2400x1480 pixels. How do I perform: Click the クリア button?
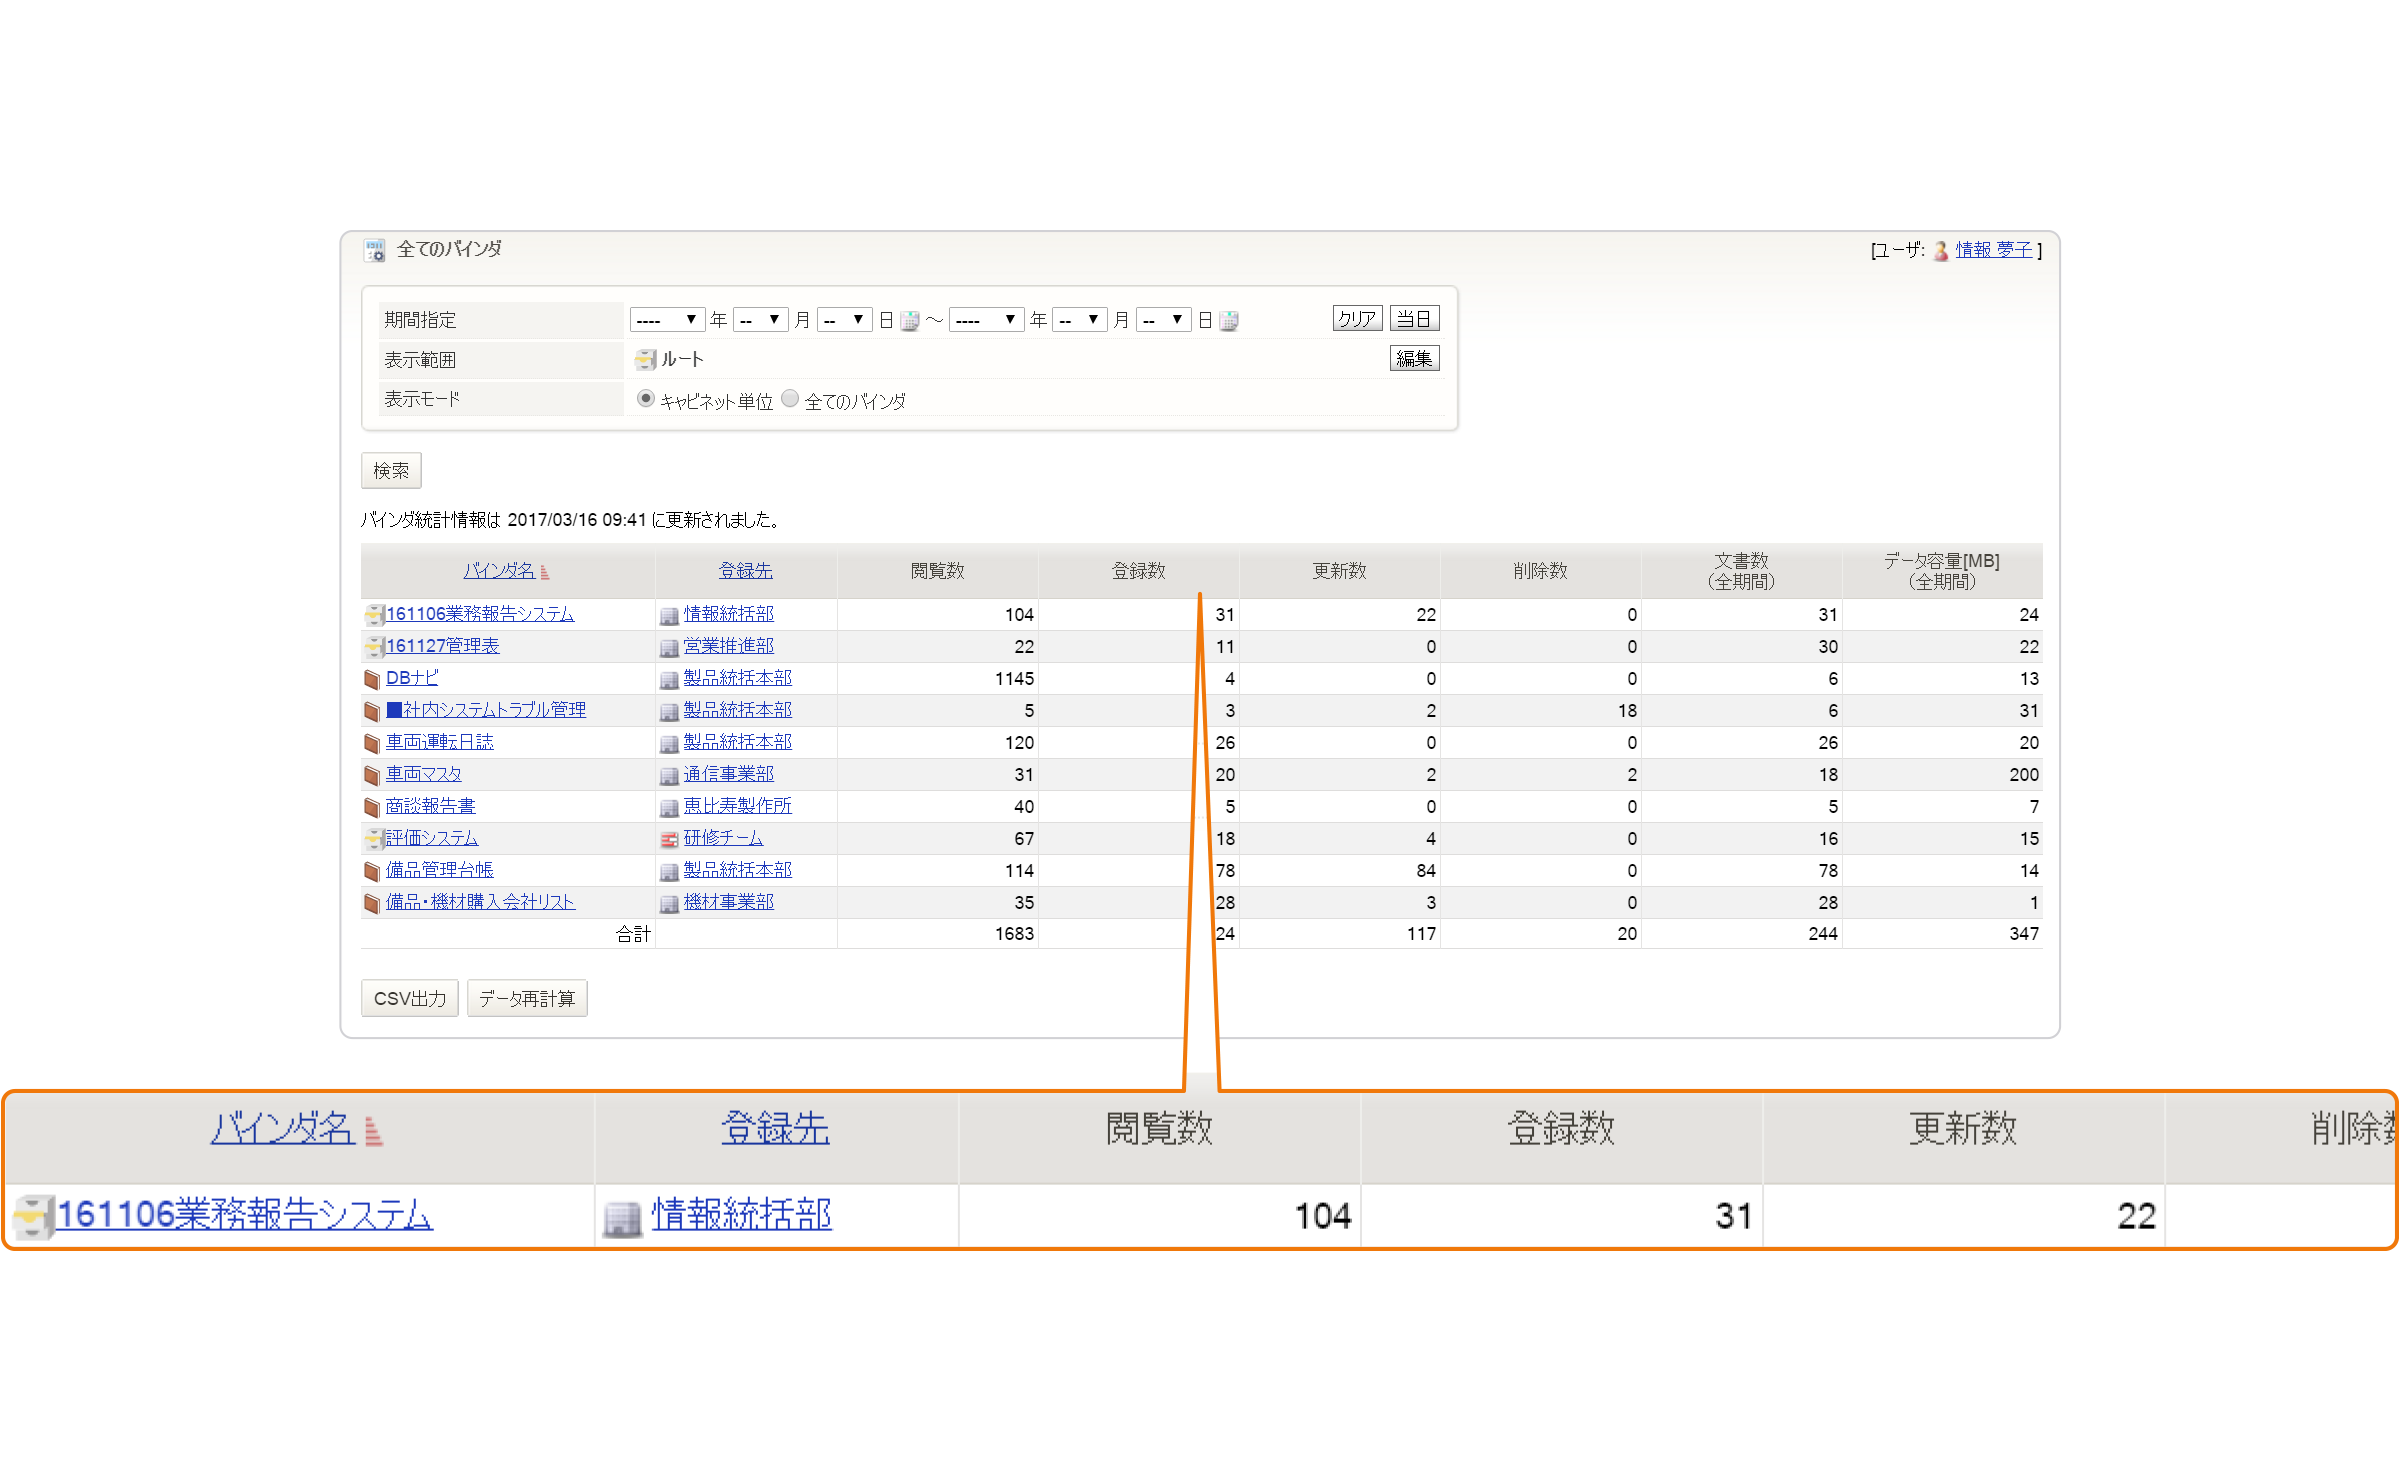(1357, 319)
